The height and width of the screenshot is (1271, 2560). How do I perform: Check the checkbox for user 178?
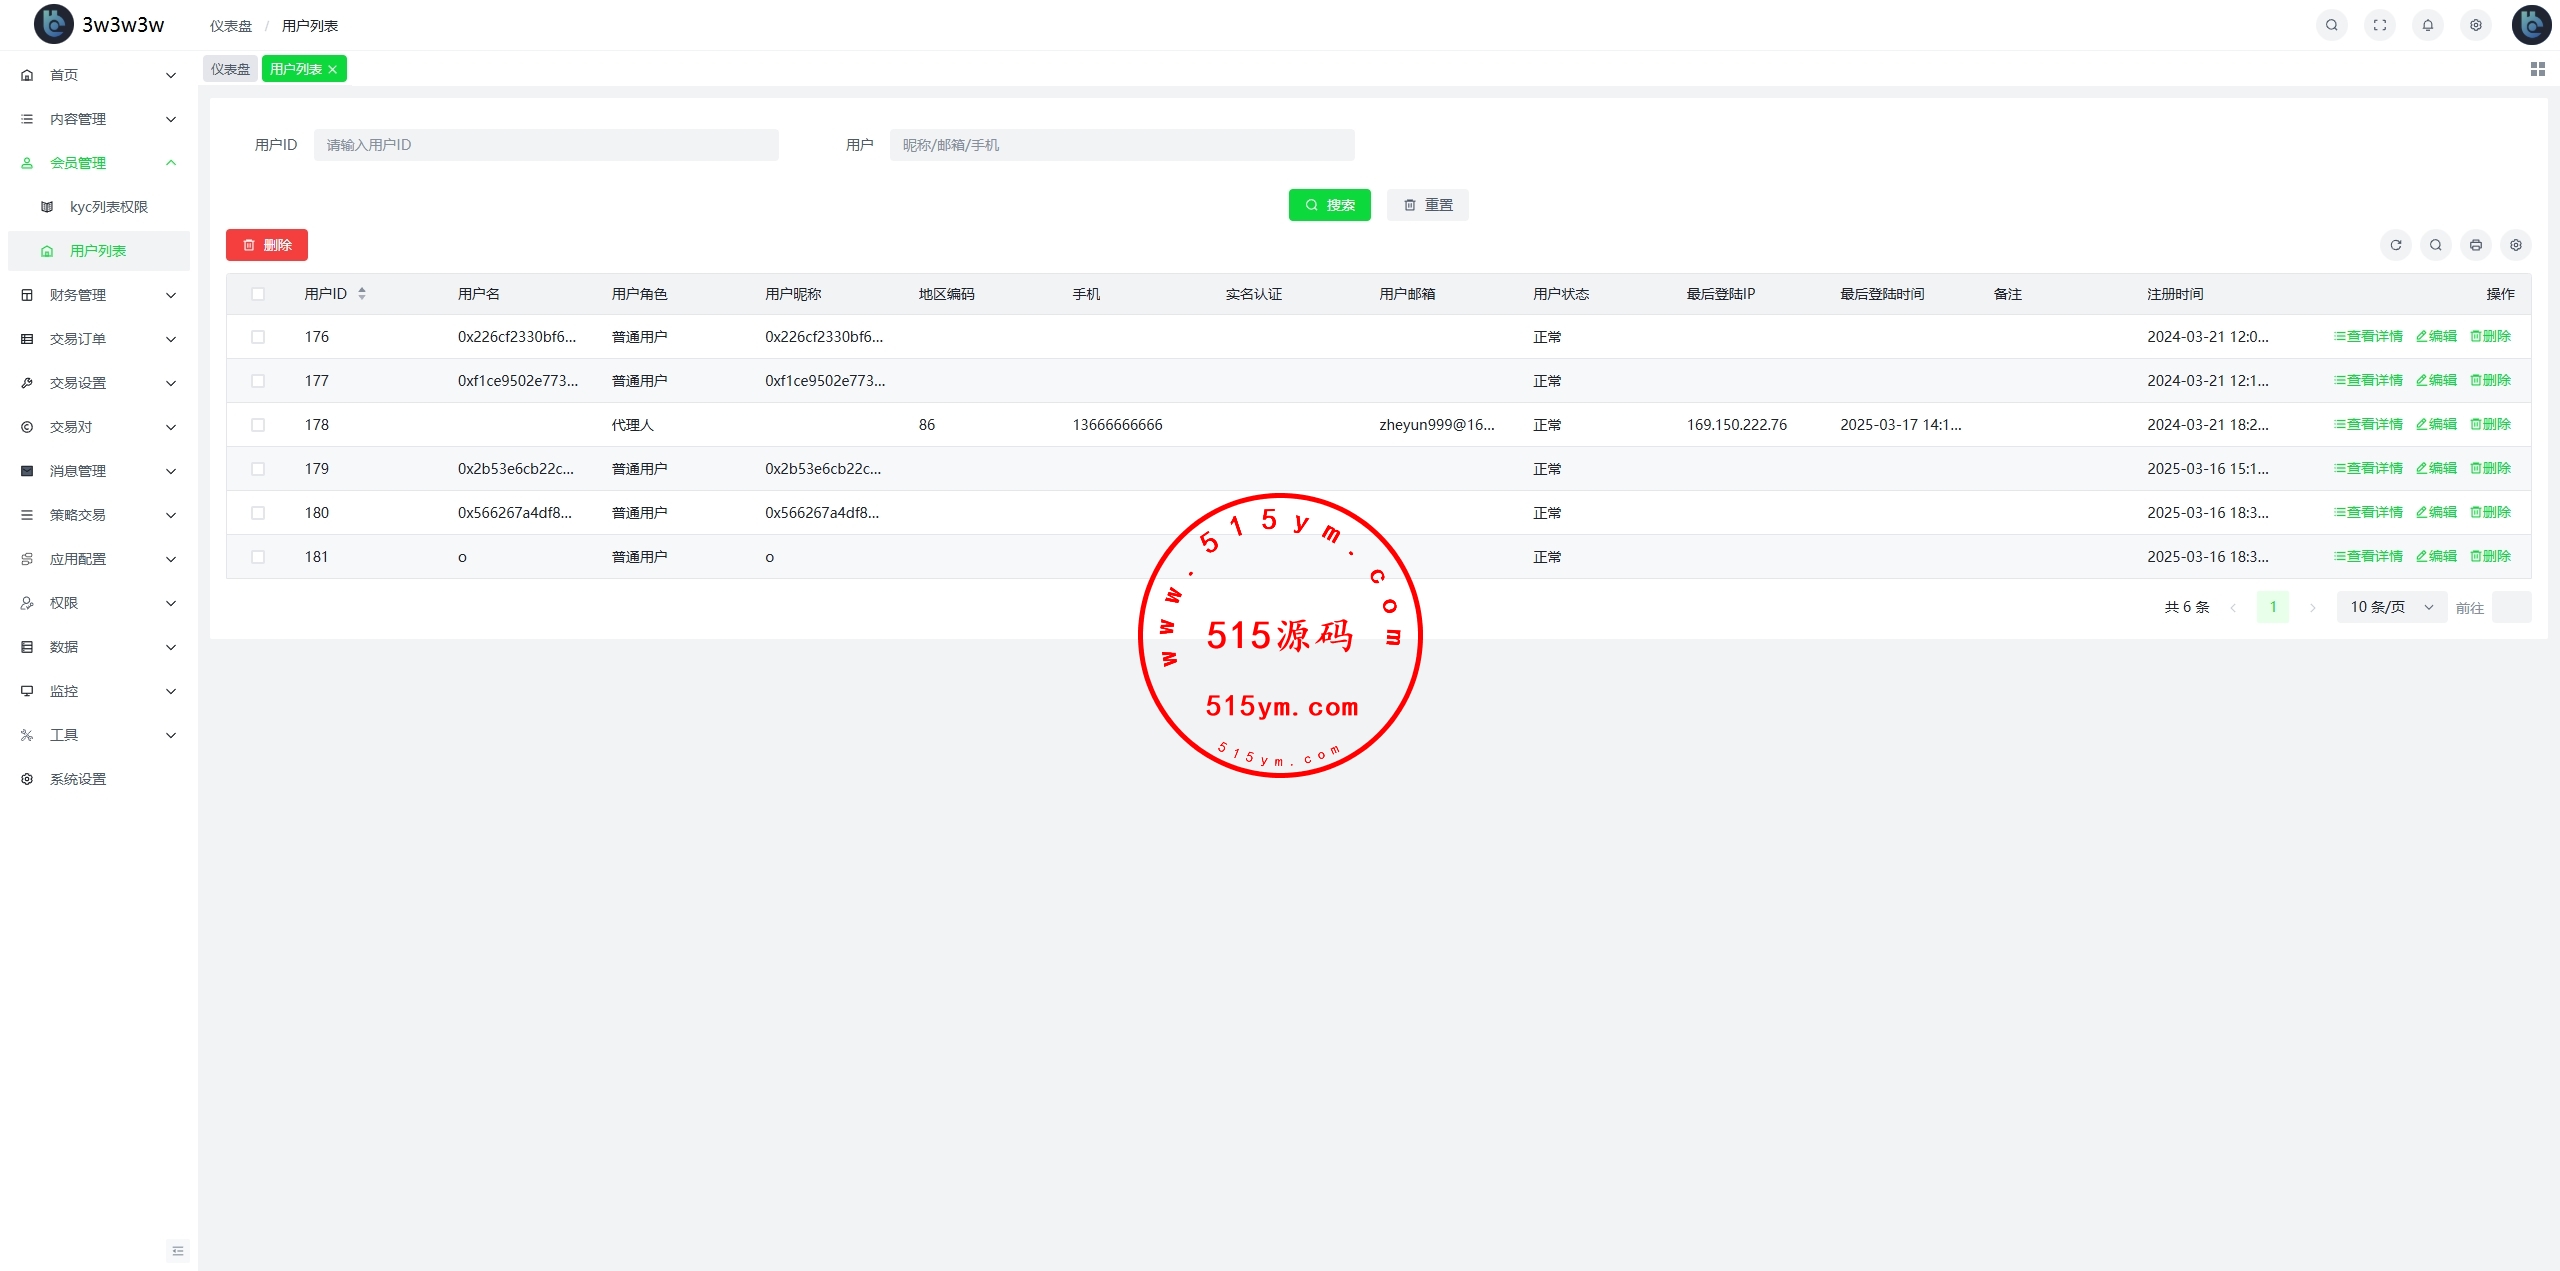point(258,425)
